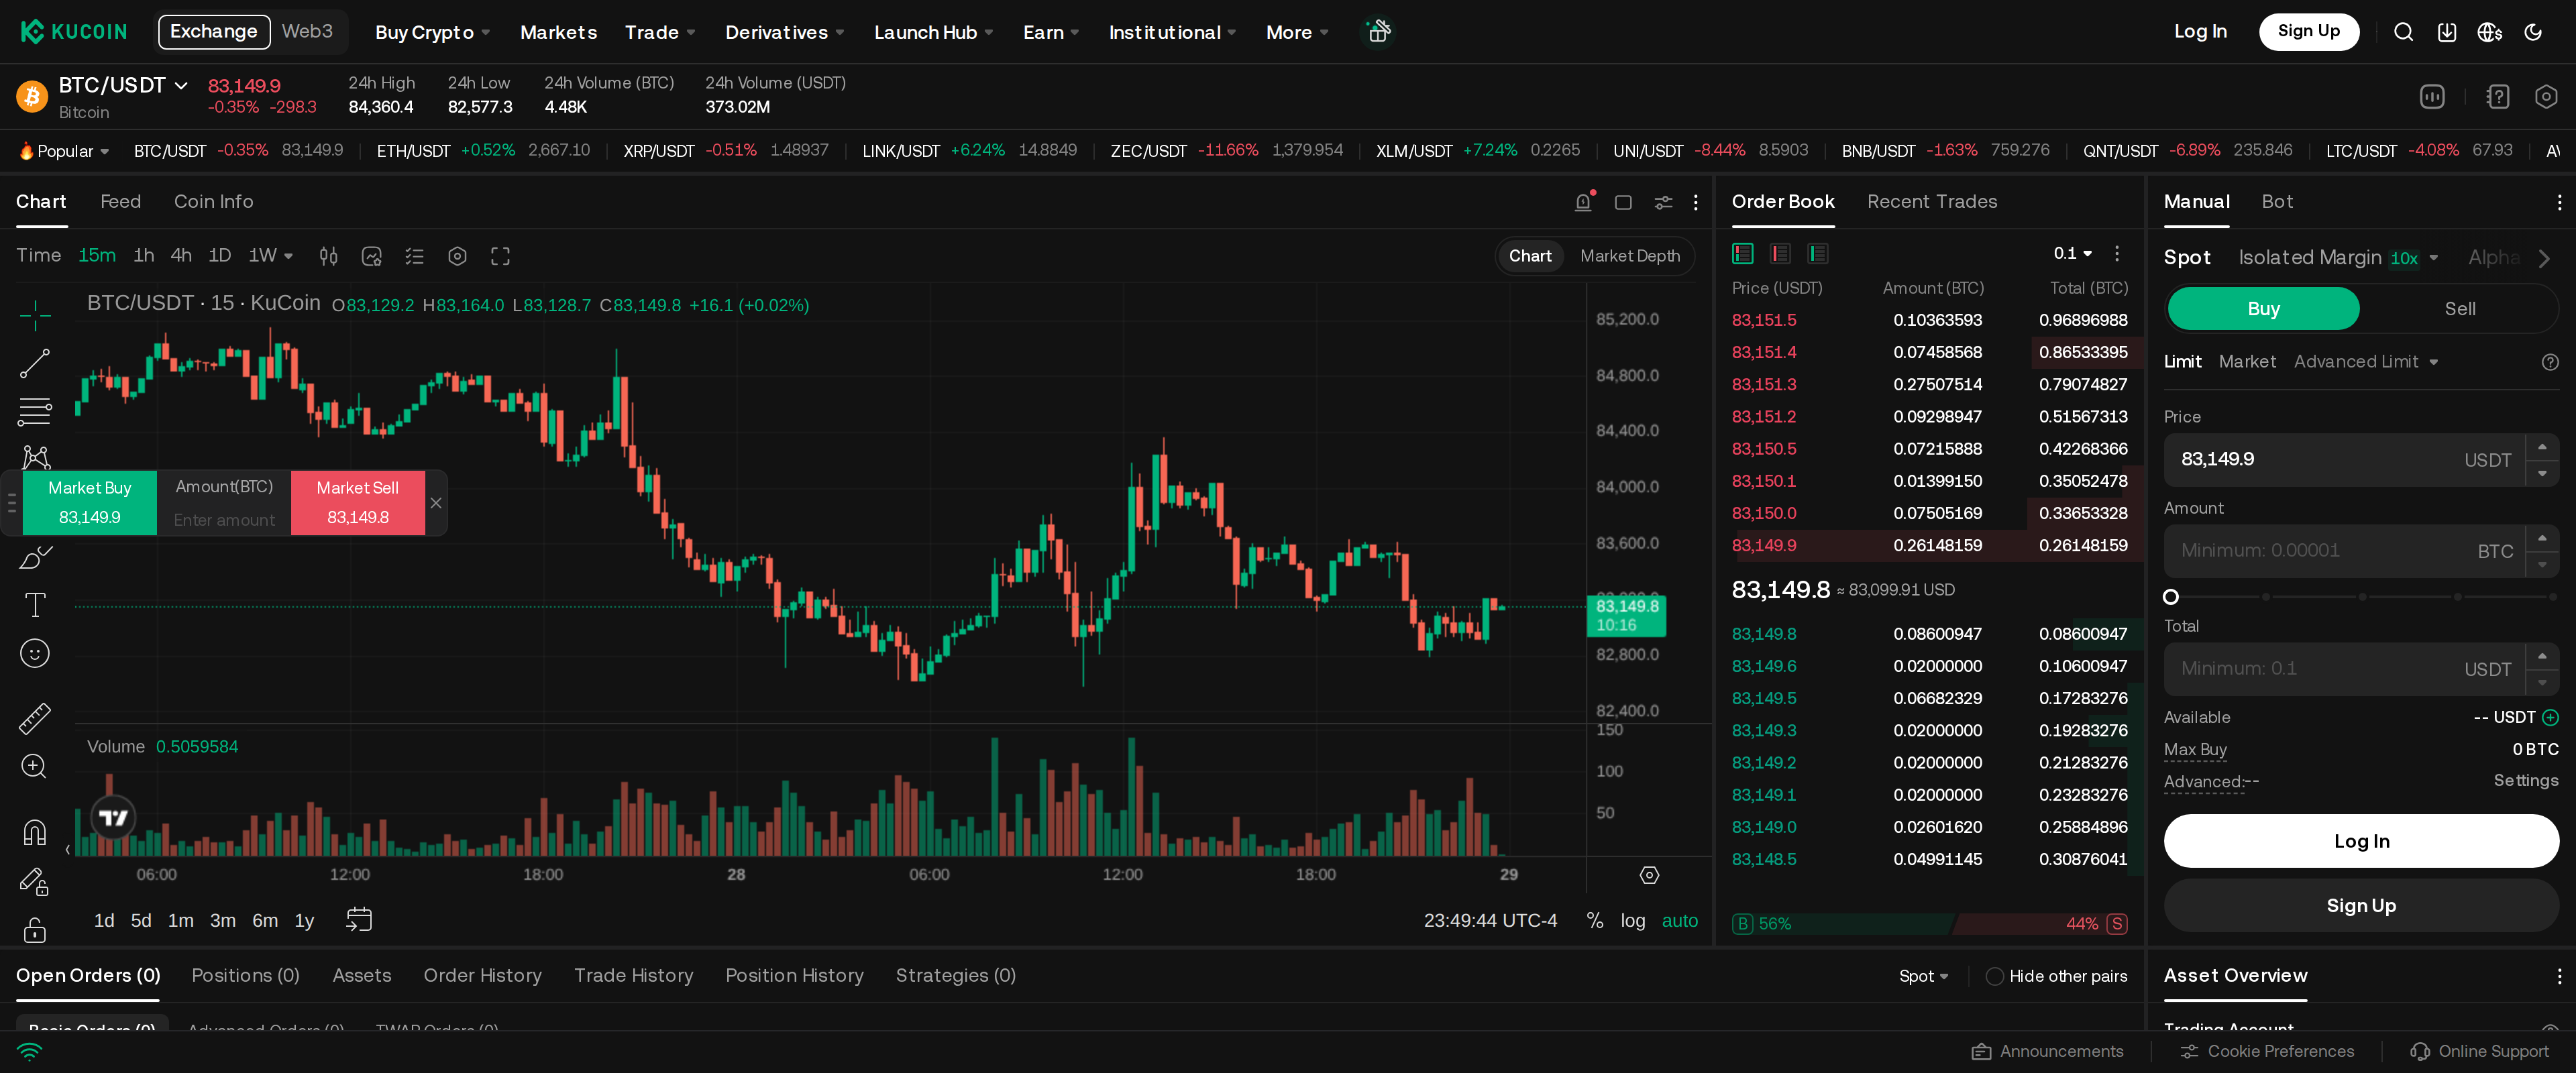The width and height of the screenshot is (2576, 1073).
Task: Select the trend line drawing tool
Action: point(35,363)
